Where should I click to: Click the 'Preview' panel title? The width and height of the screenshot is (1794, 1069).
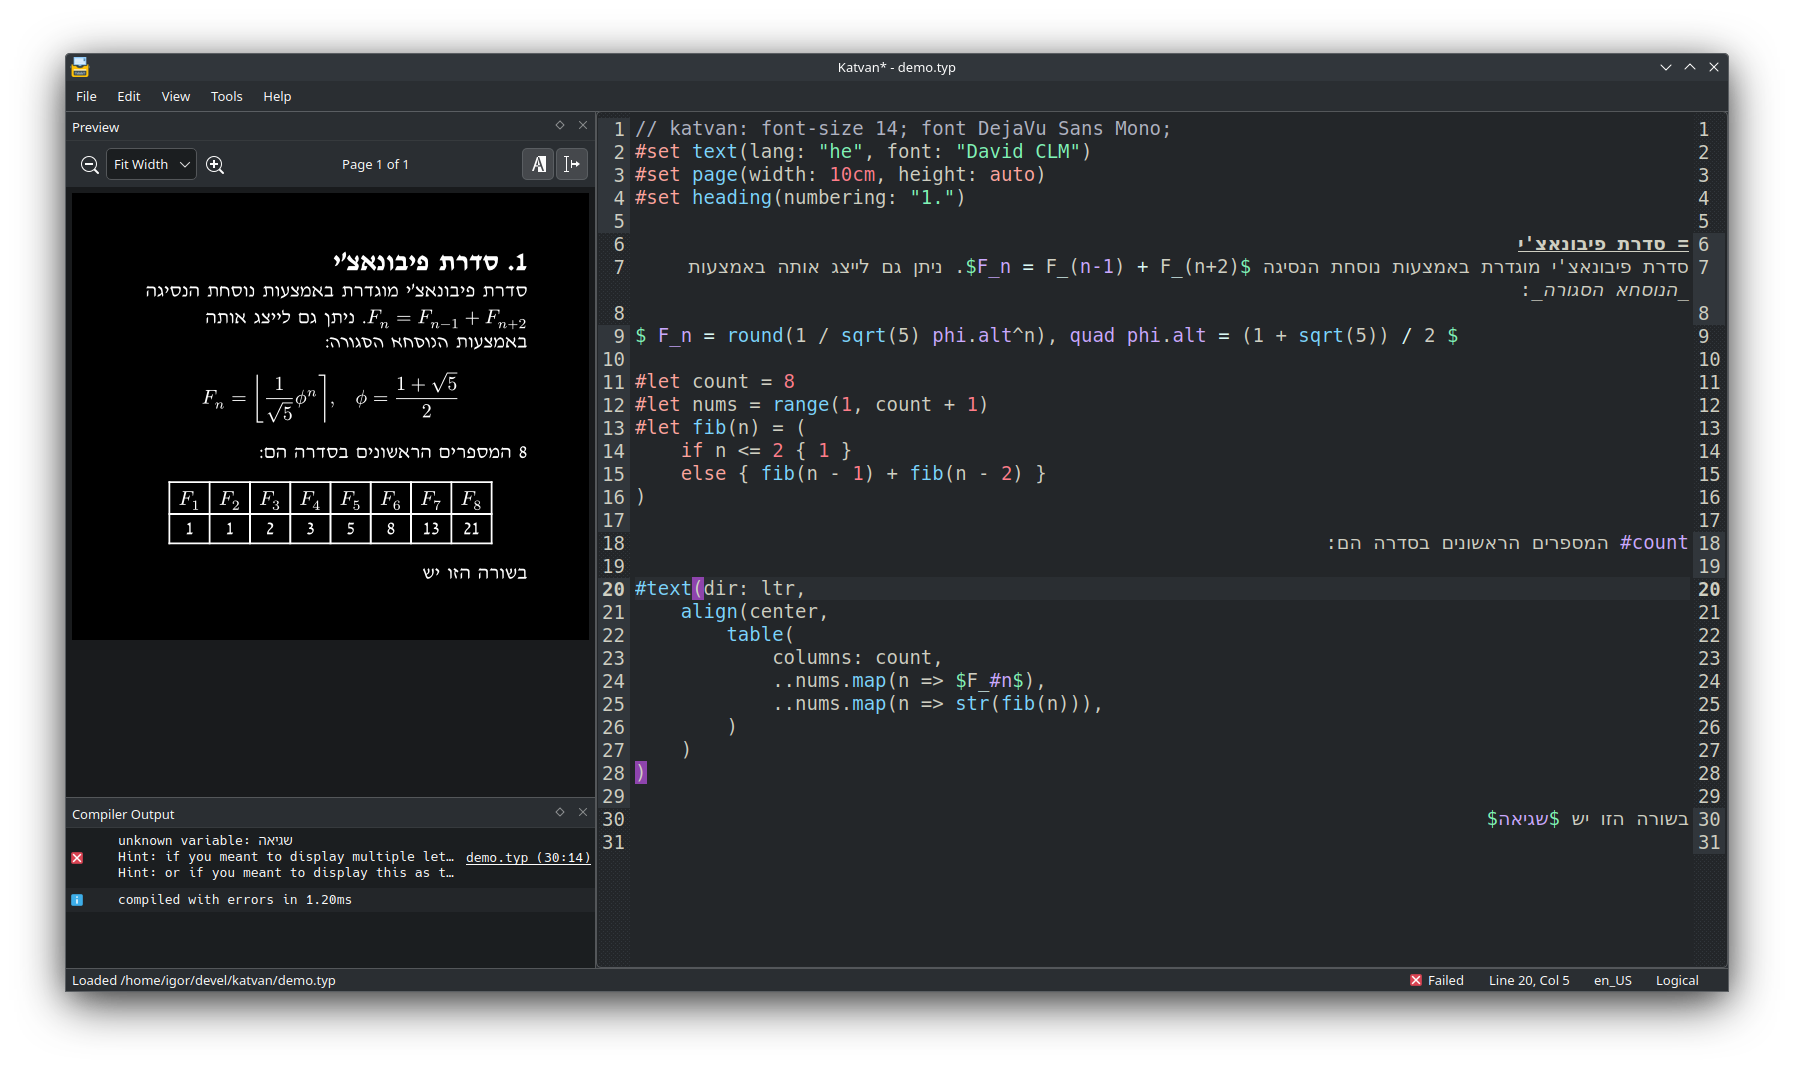click(95, 127)
